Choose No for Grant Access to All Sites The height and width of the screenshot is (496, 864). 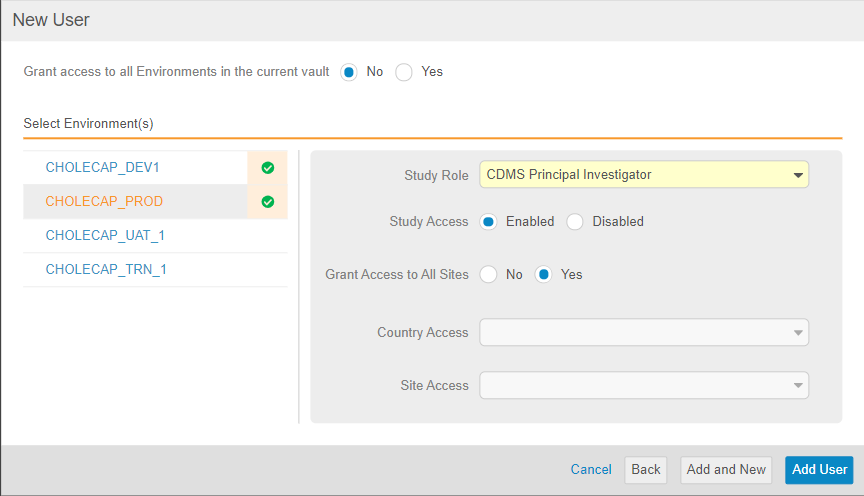[x=489, y=275]
